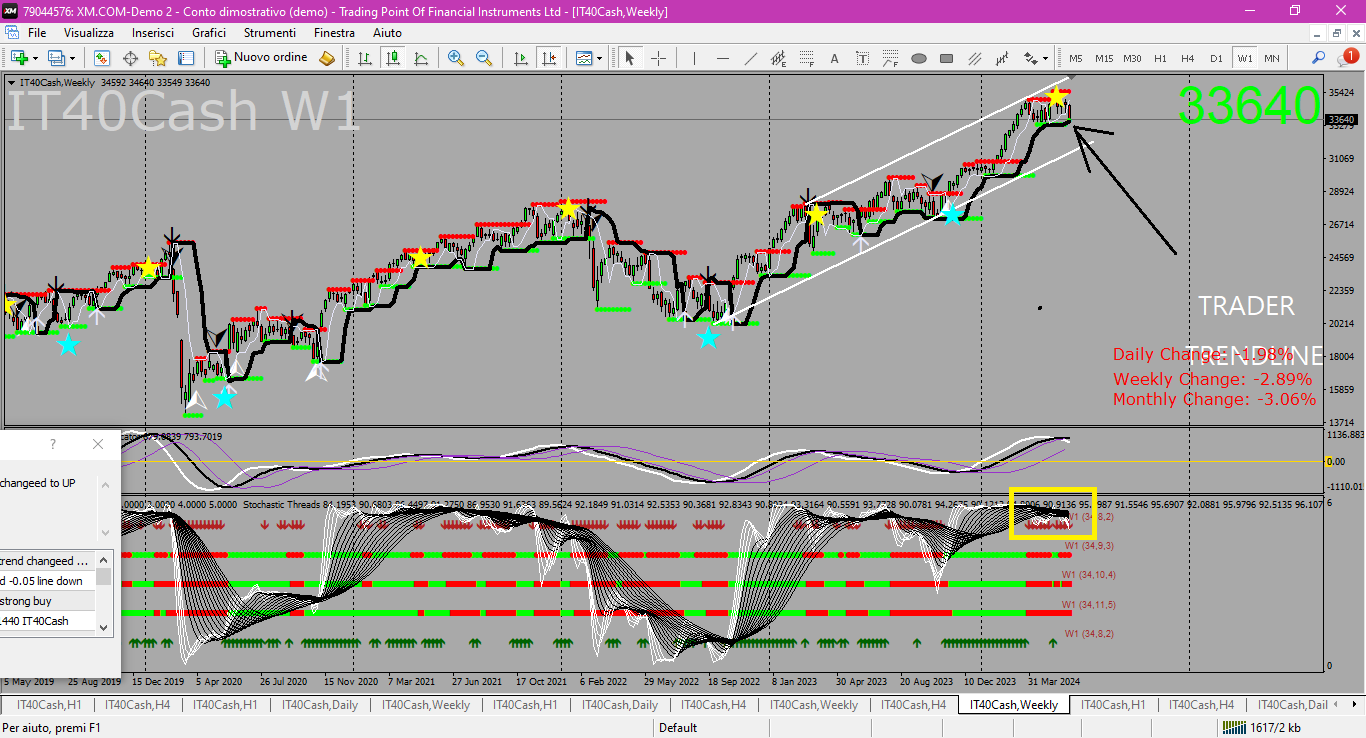Open the chart templates icon

[583, 58]
